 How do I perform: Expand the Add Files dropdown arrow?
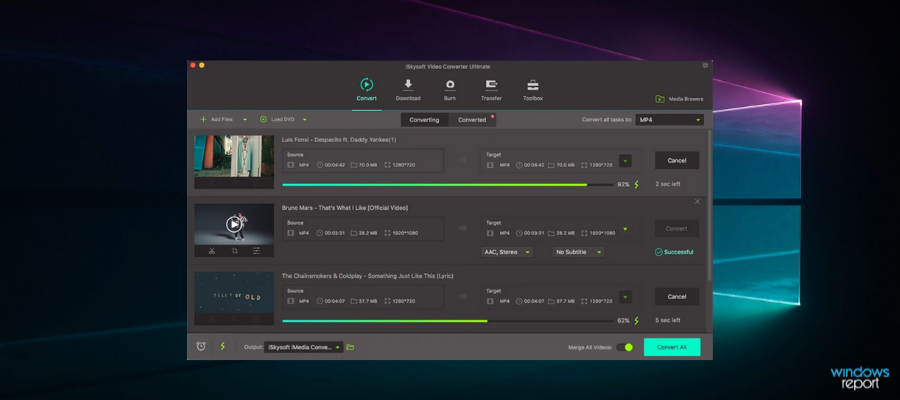coord(245,120)
